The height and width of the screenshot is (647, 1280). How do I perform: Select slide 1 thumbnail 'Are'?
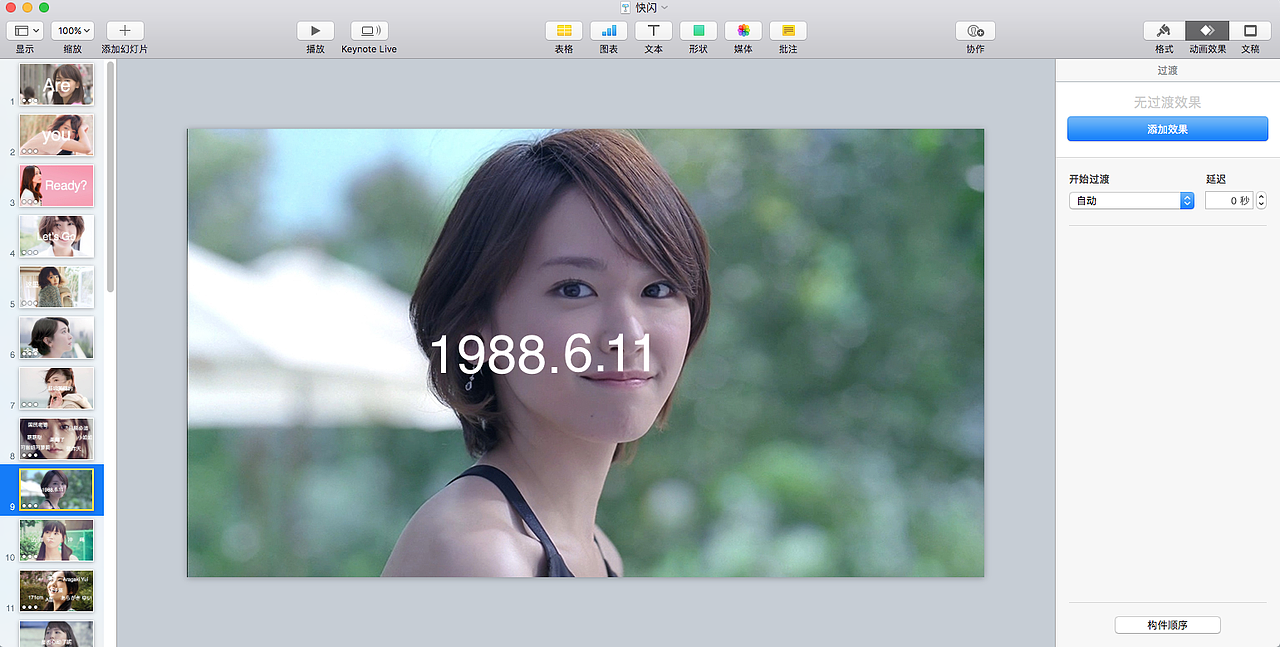[57, 85]
